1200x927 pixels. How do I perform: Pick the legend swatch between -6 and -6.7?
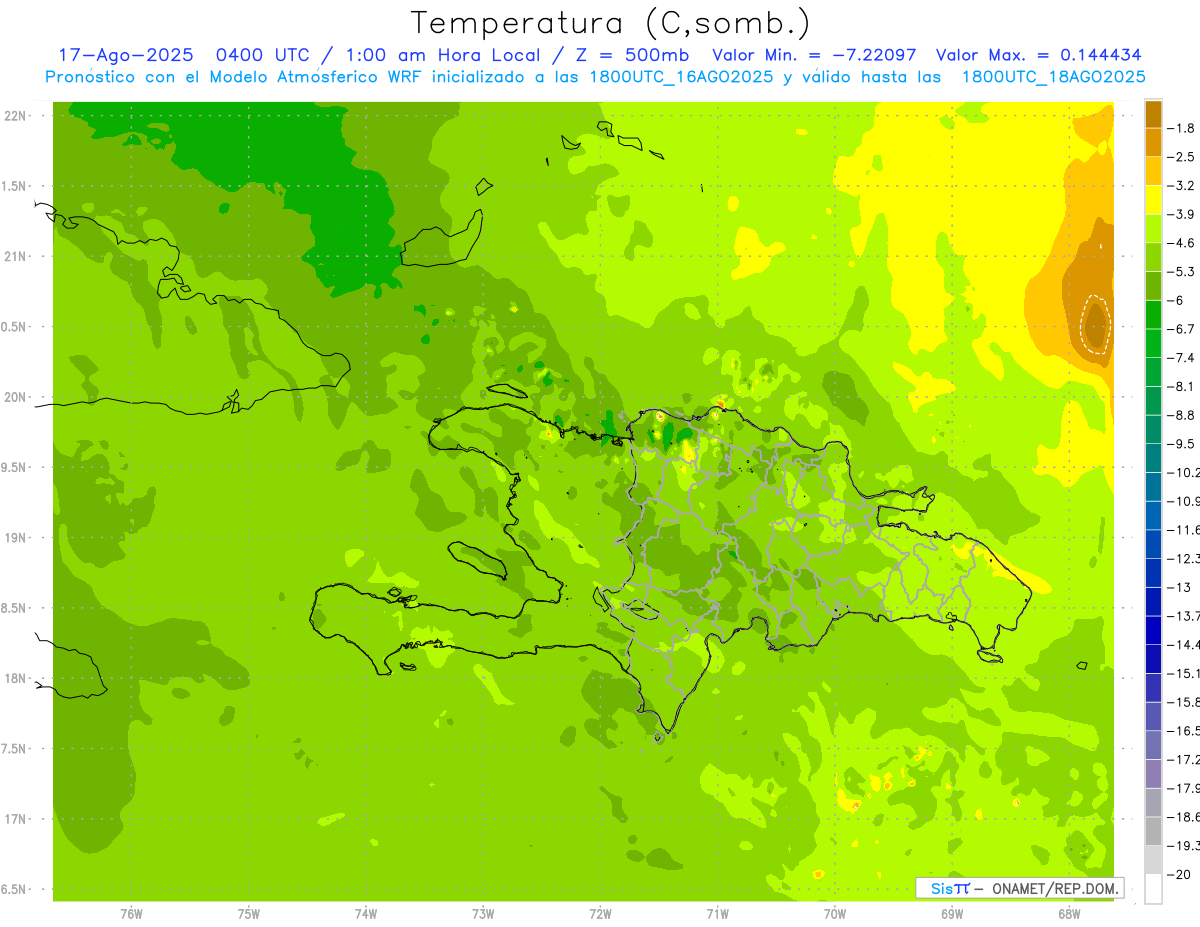tap(1153, 314)
